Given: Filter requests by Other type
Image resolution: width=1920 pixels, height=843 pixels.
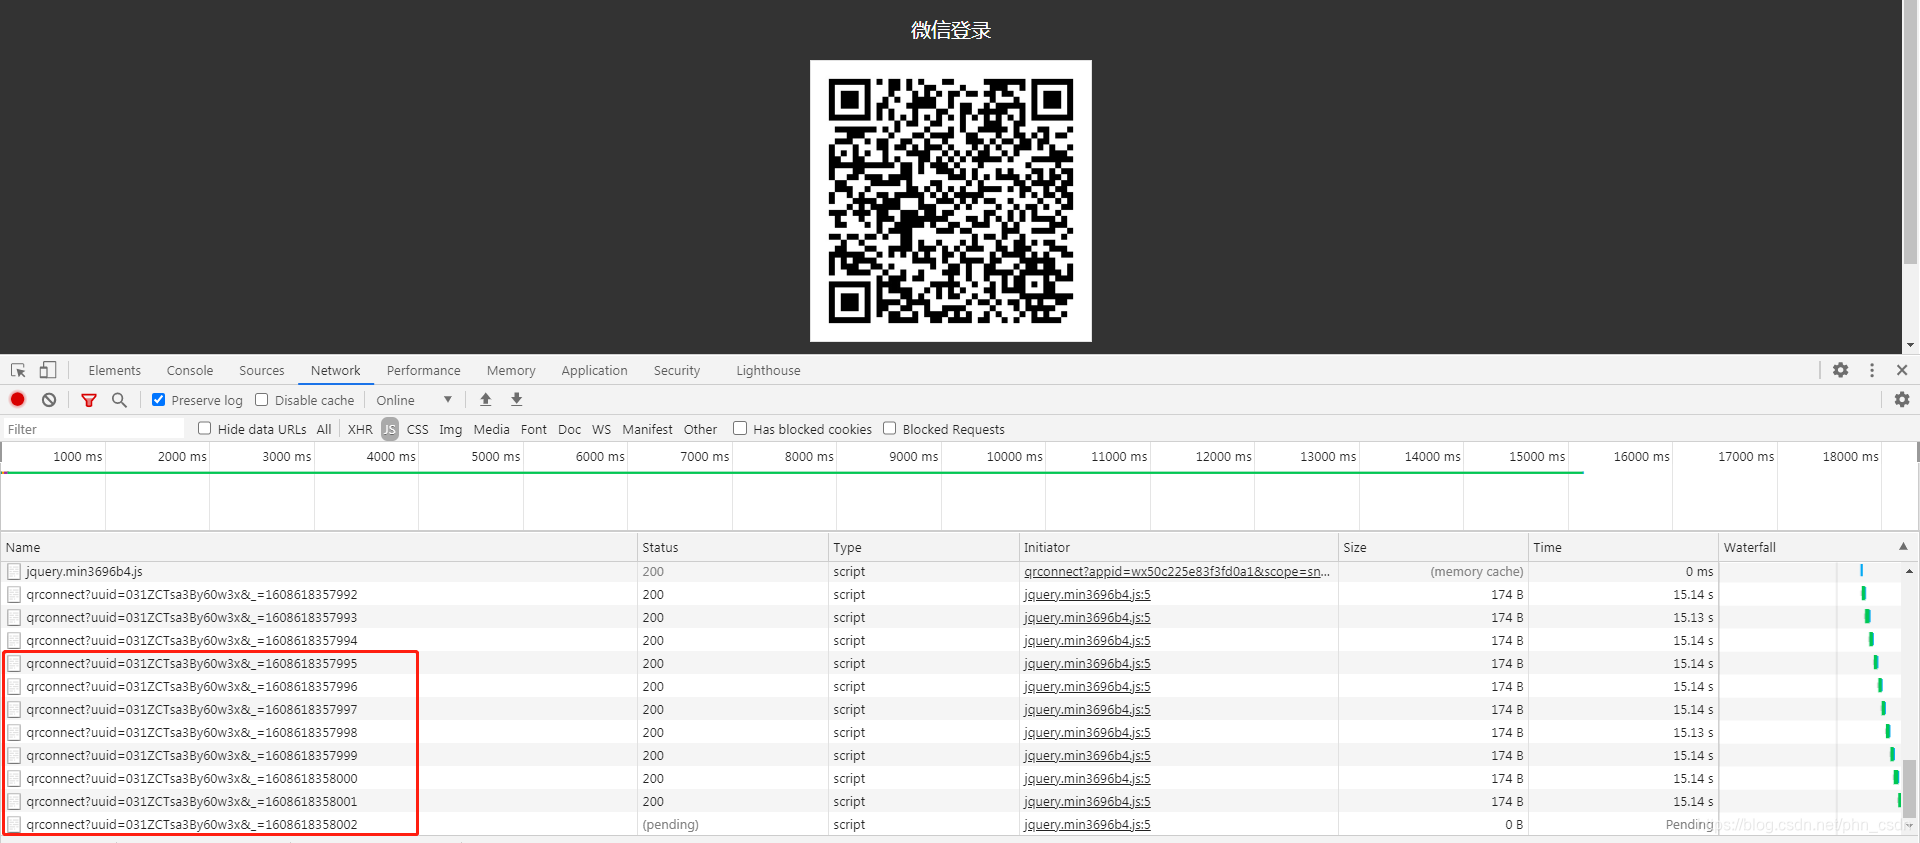Looking at the screenshot, I should click(700, 430).
